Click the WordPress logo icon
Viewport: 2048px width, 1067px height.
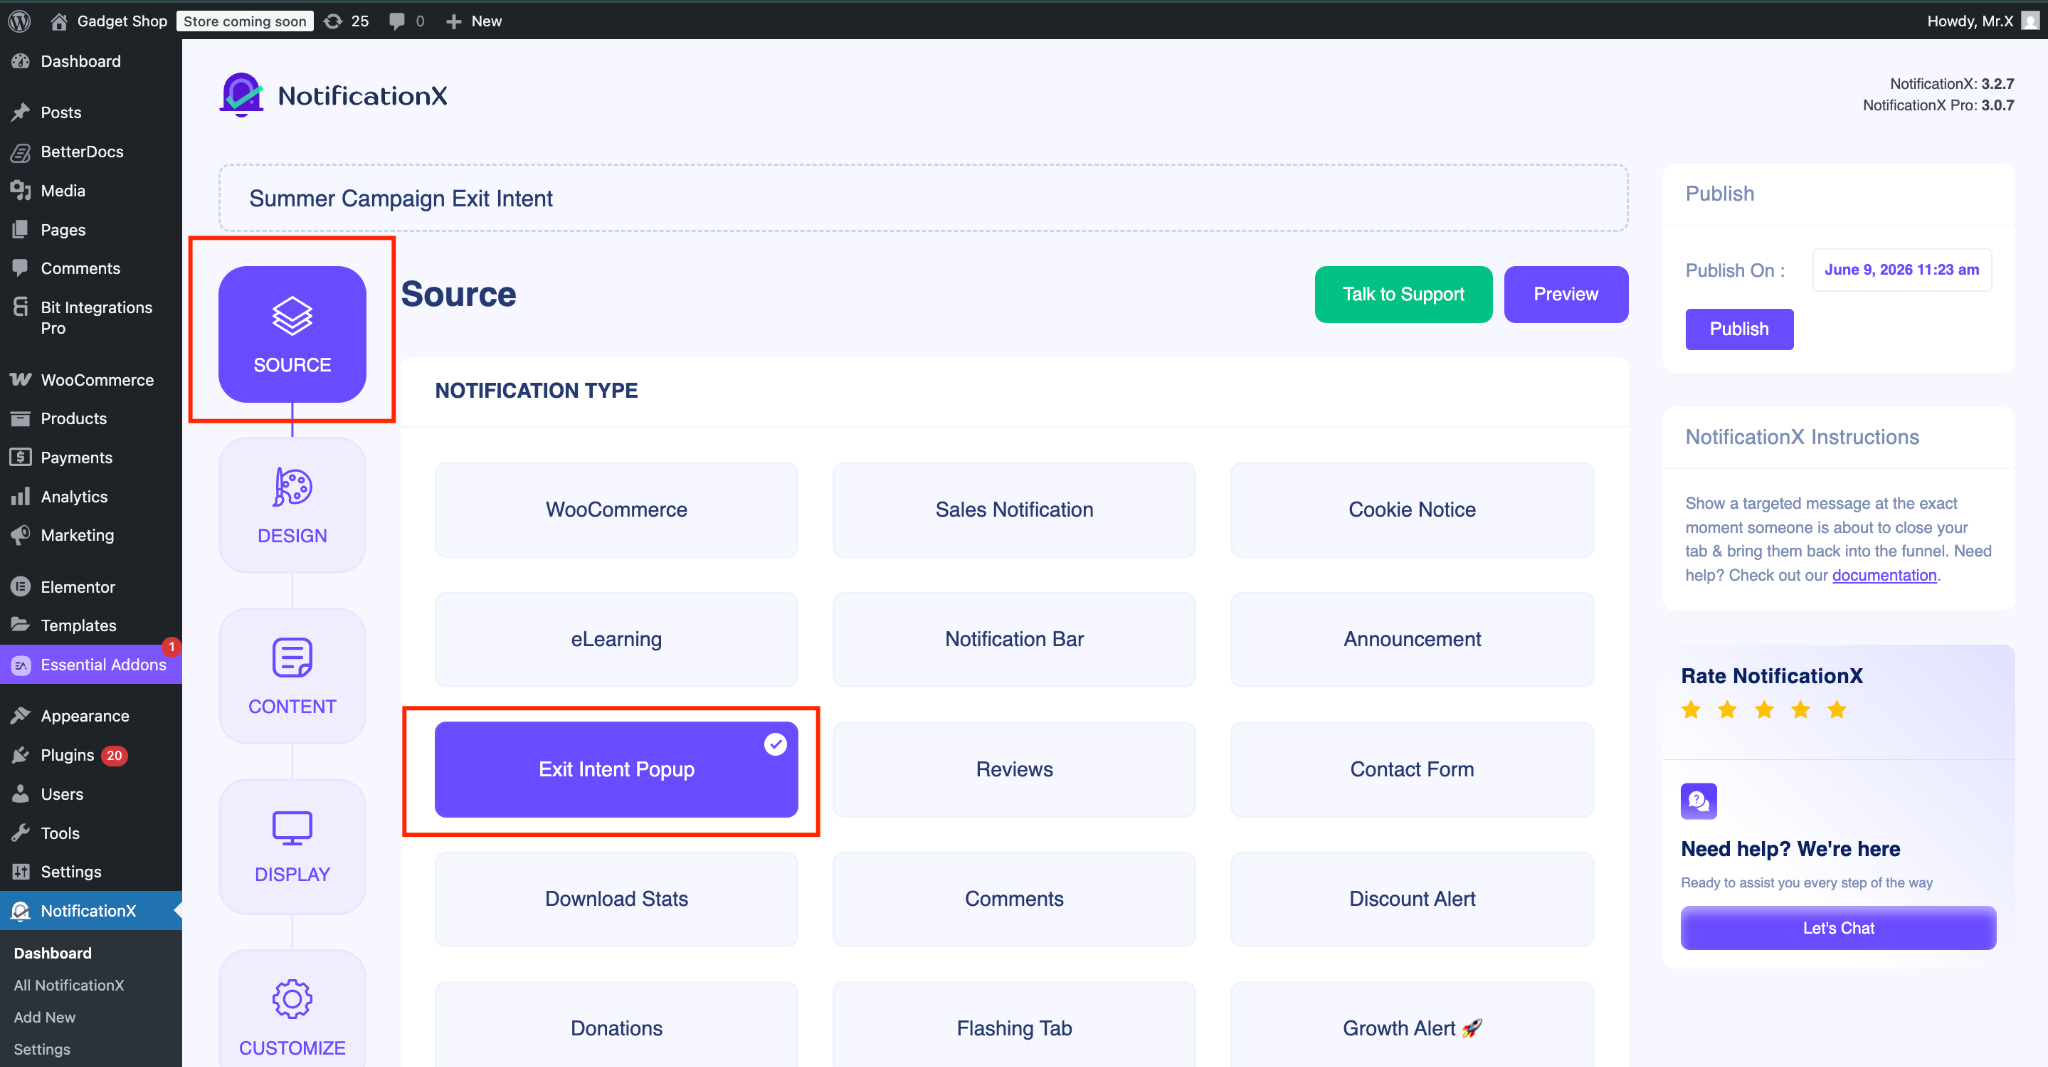pyautogui.click(x=20, y=21)
